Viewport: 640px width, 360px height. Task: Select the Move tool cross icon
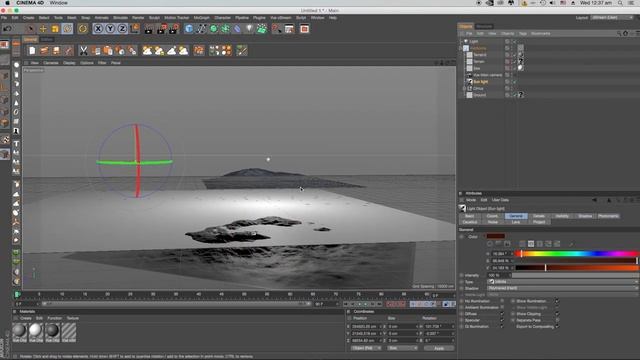[x=43, y=29]
